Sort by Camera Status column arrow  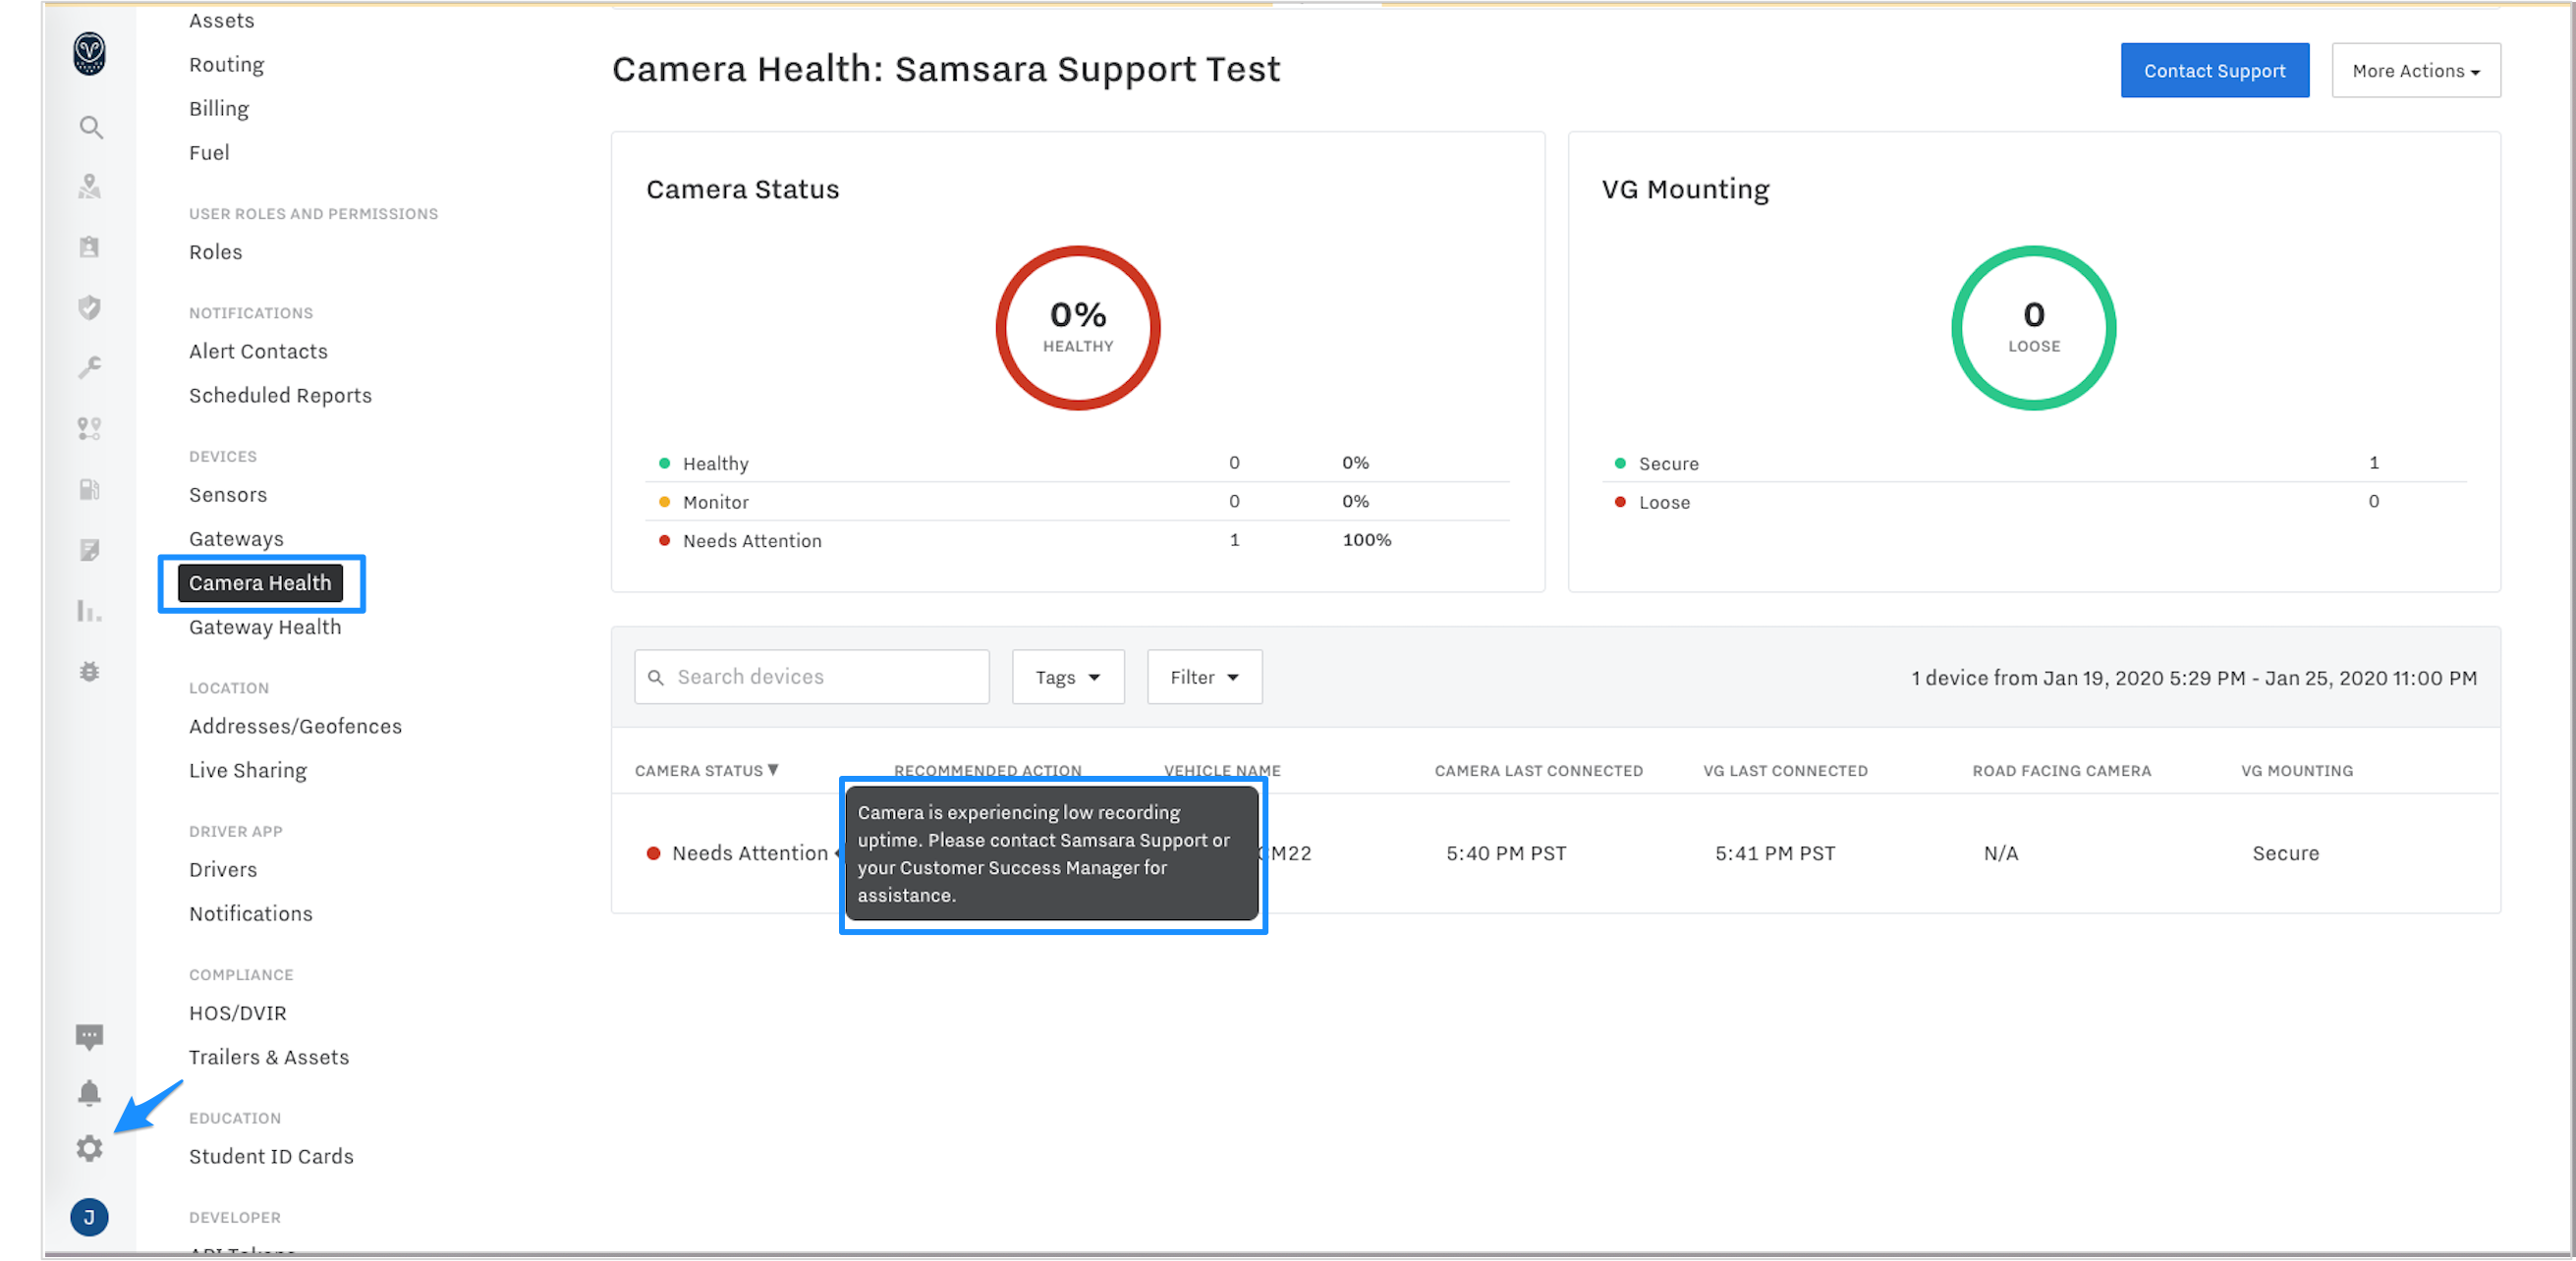(x=773, y=770)
